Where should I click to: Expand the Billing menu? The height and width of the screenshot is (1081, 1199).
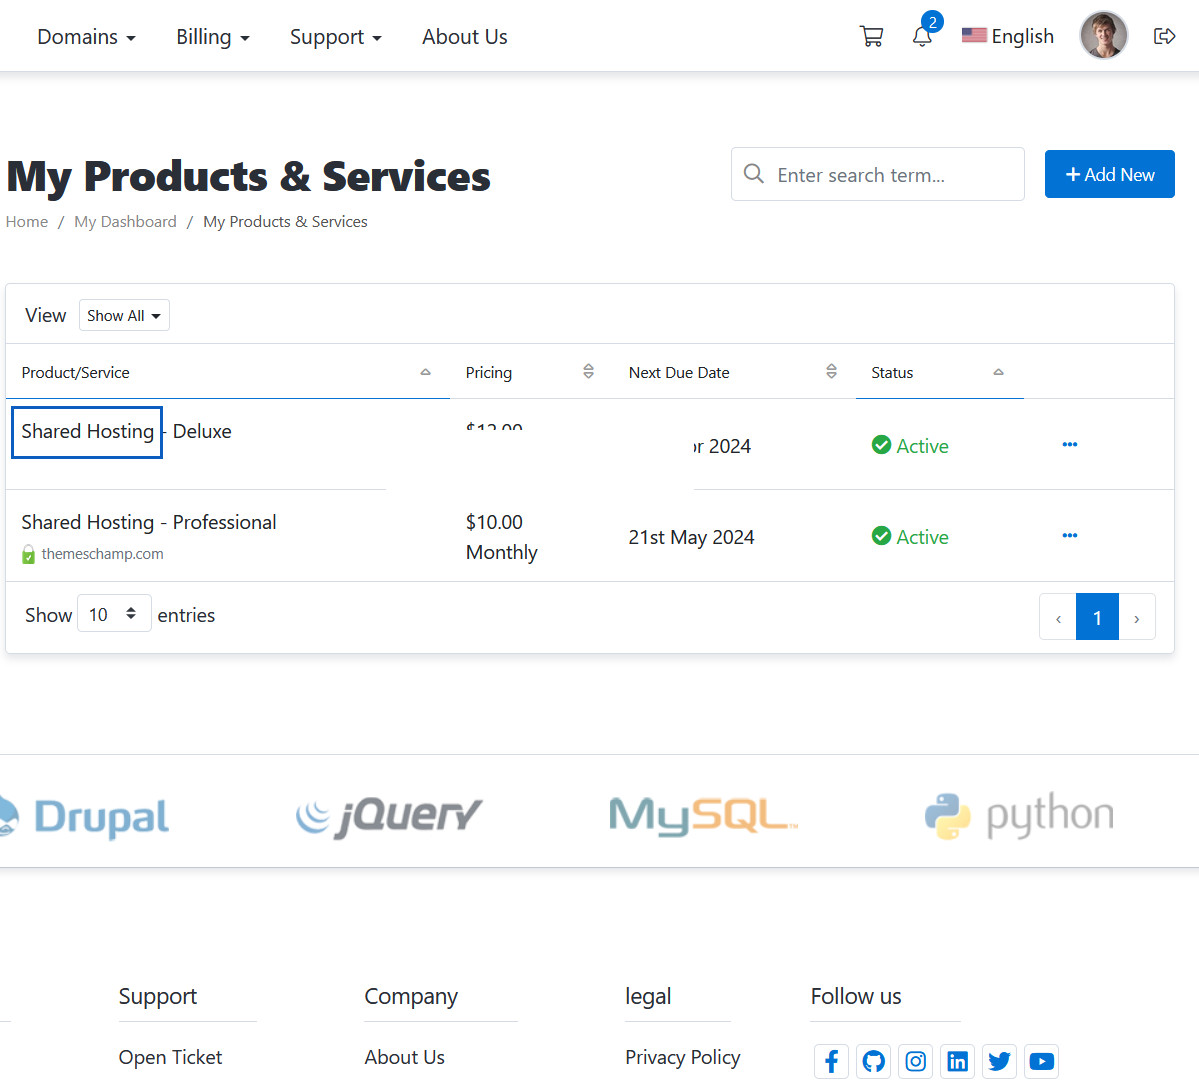pos(212,37)
